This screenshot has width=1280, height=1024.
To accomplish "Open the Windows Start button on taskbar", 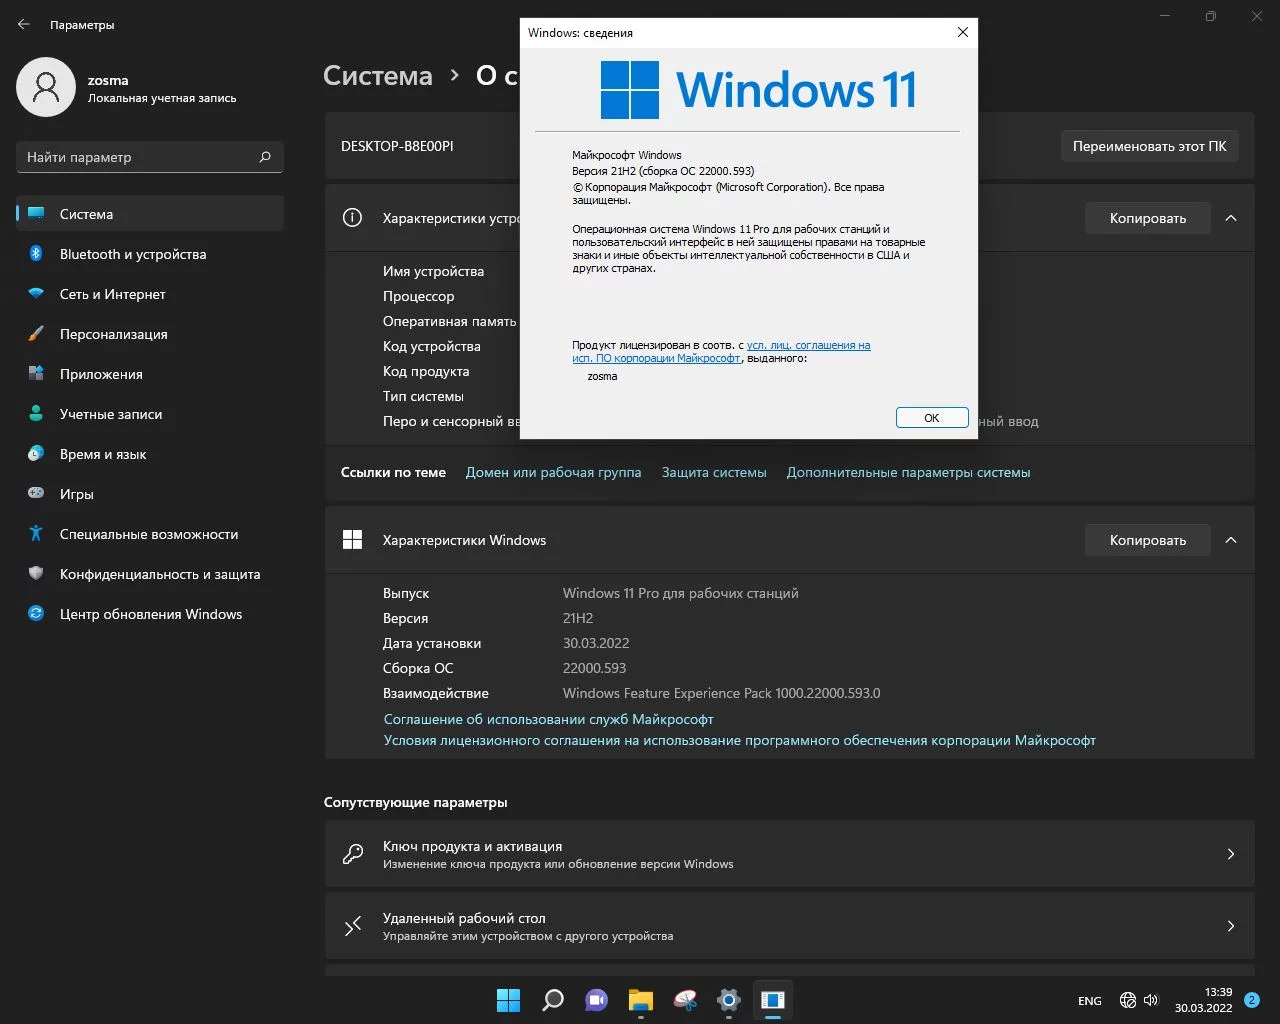I will 508,1000.
